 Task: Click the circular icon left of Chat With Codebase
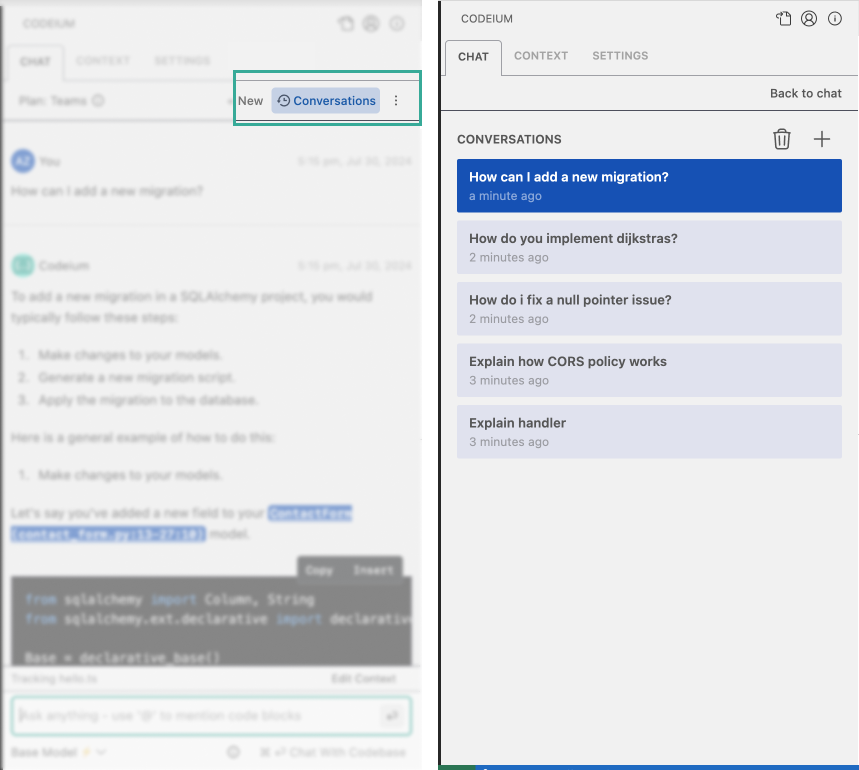233,752
